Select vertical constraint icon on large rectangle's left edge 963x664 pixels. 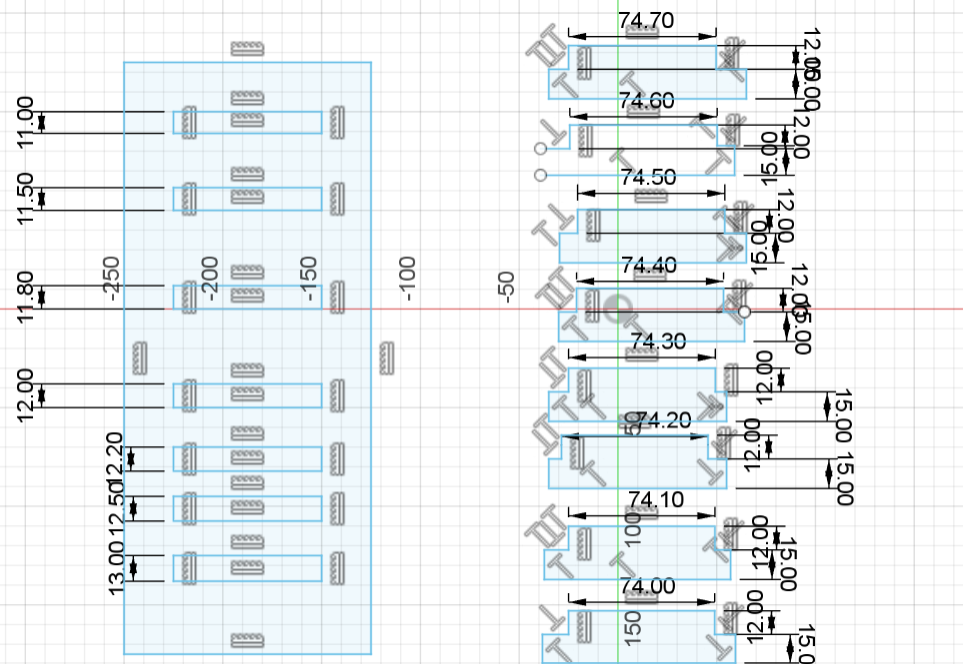coord(139,356)
